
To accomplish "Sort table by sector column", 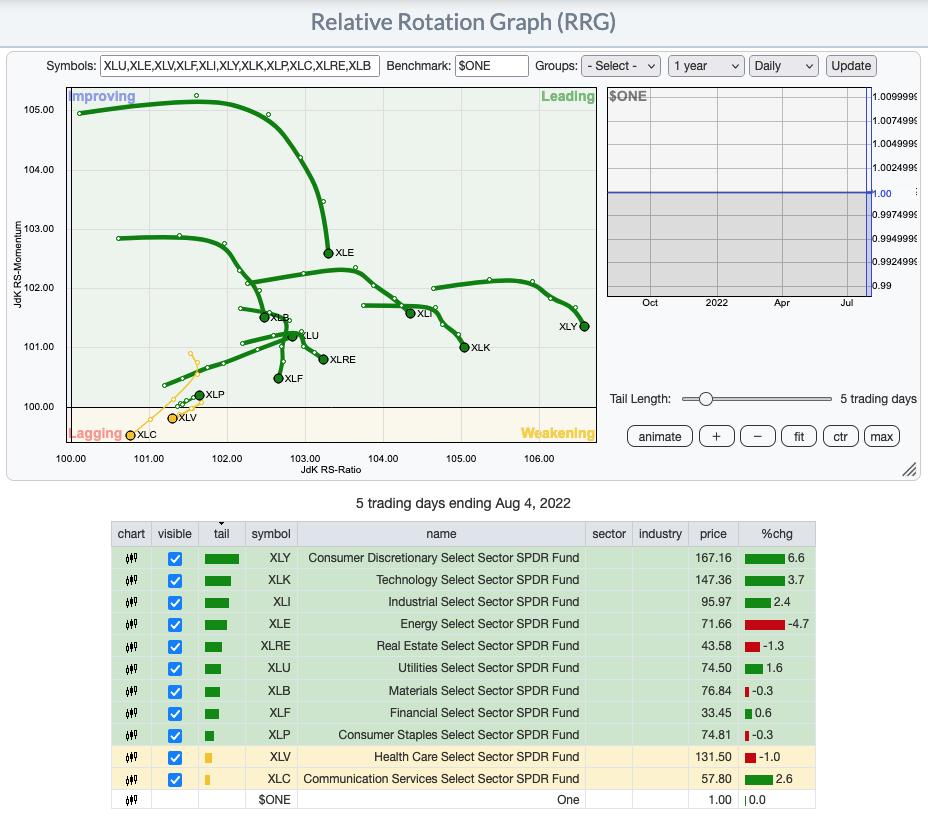I will pyautogui.click(x=608, y=533).
